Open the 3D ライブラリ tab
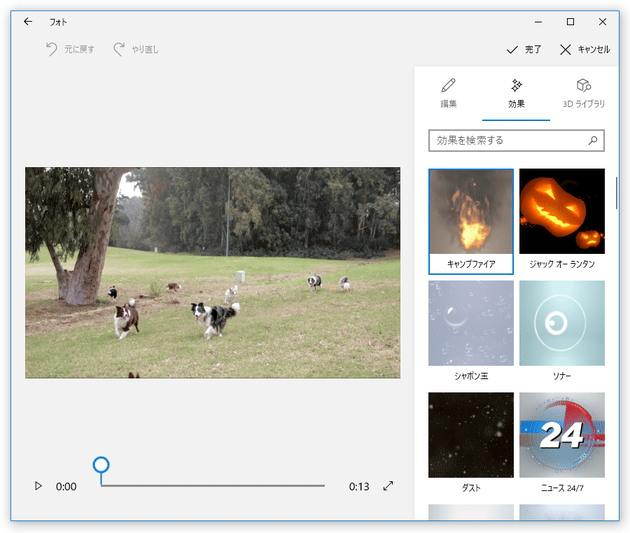Viewport: 630px width, 533px height. pyautogui.click(x=583, y=93)
